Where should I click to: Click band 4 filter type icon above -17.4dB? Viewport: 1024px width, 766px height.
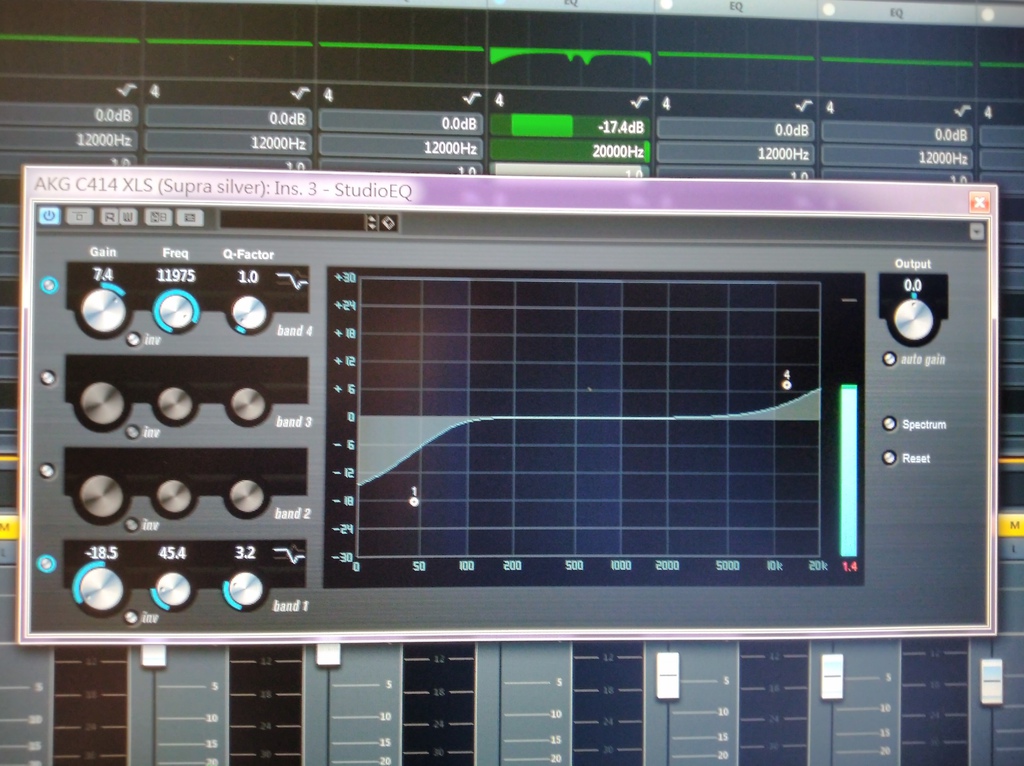pyautogui.click(x=639, y=101)
